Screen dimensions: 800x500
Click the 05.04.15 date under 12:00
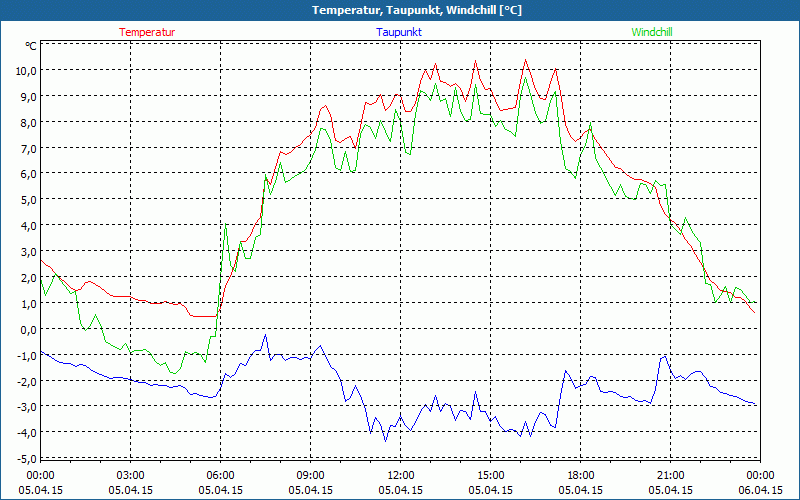tap(401, 490)
